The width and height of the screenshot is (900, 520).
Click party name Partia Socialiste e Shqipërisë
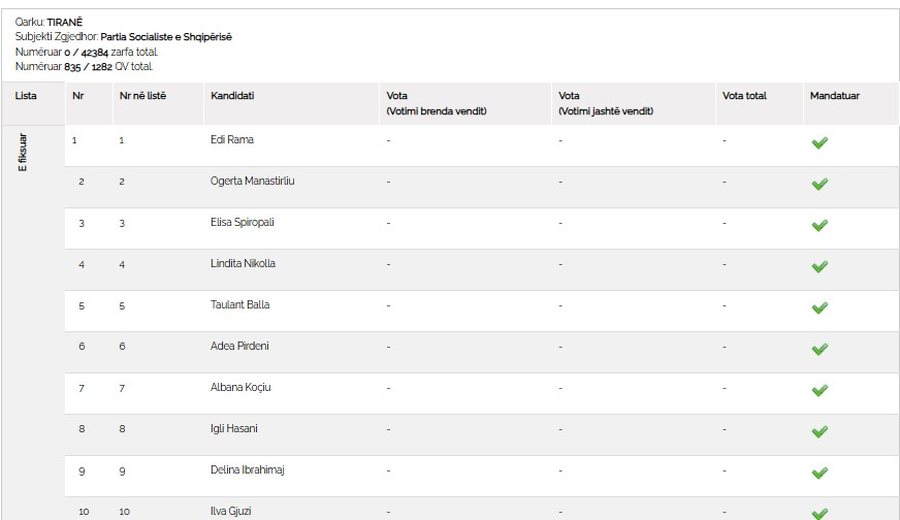pyautogui.click(x=166, y=37)
